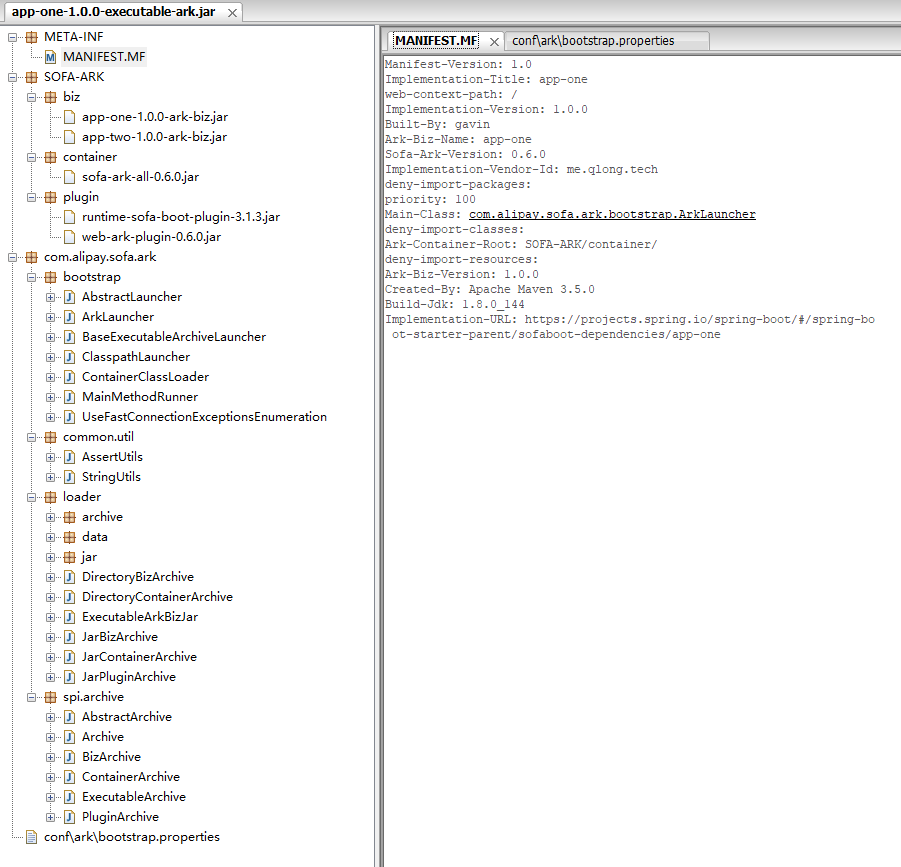Click the META-INF folder icon

pos(30,36)
